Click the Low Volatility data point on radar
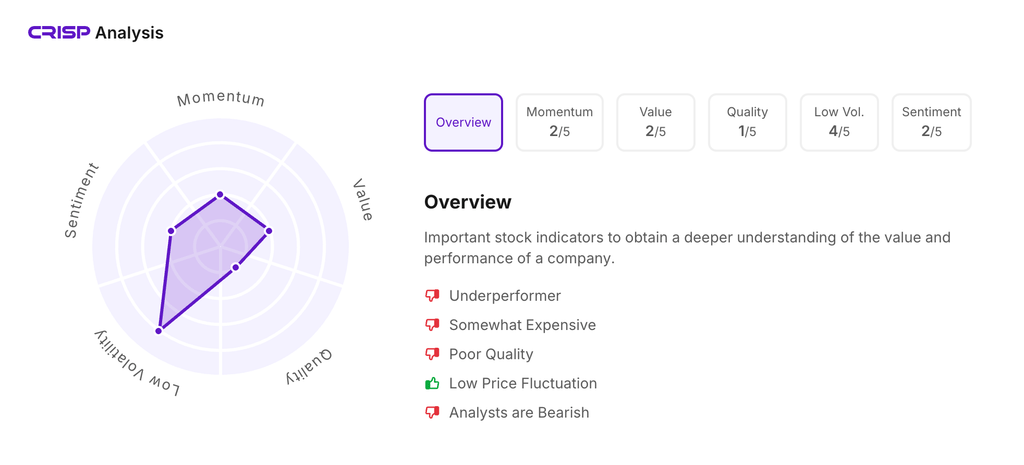Viewport: 1024px width, 465px height. pos(159,330)
